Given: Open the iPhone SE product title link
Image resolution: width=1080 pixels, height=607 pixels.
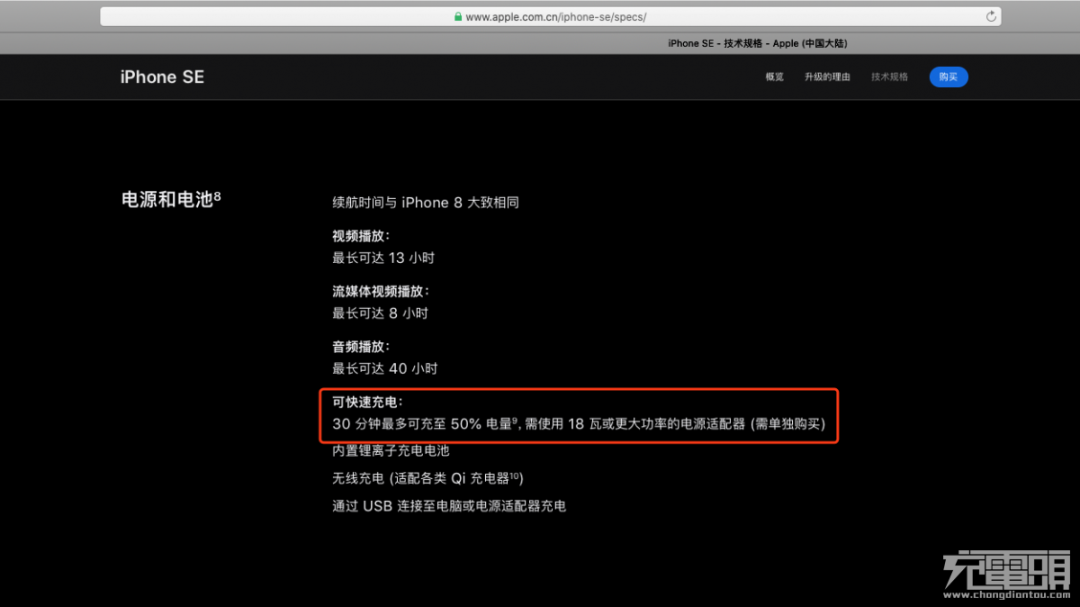Looking at the screenshot, I should point(163,77).
